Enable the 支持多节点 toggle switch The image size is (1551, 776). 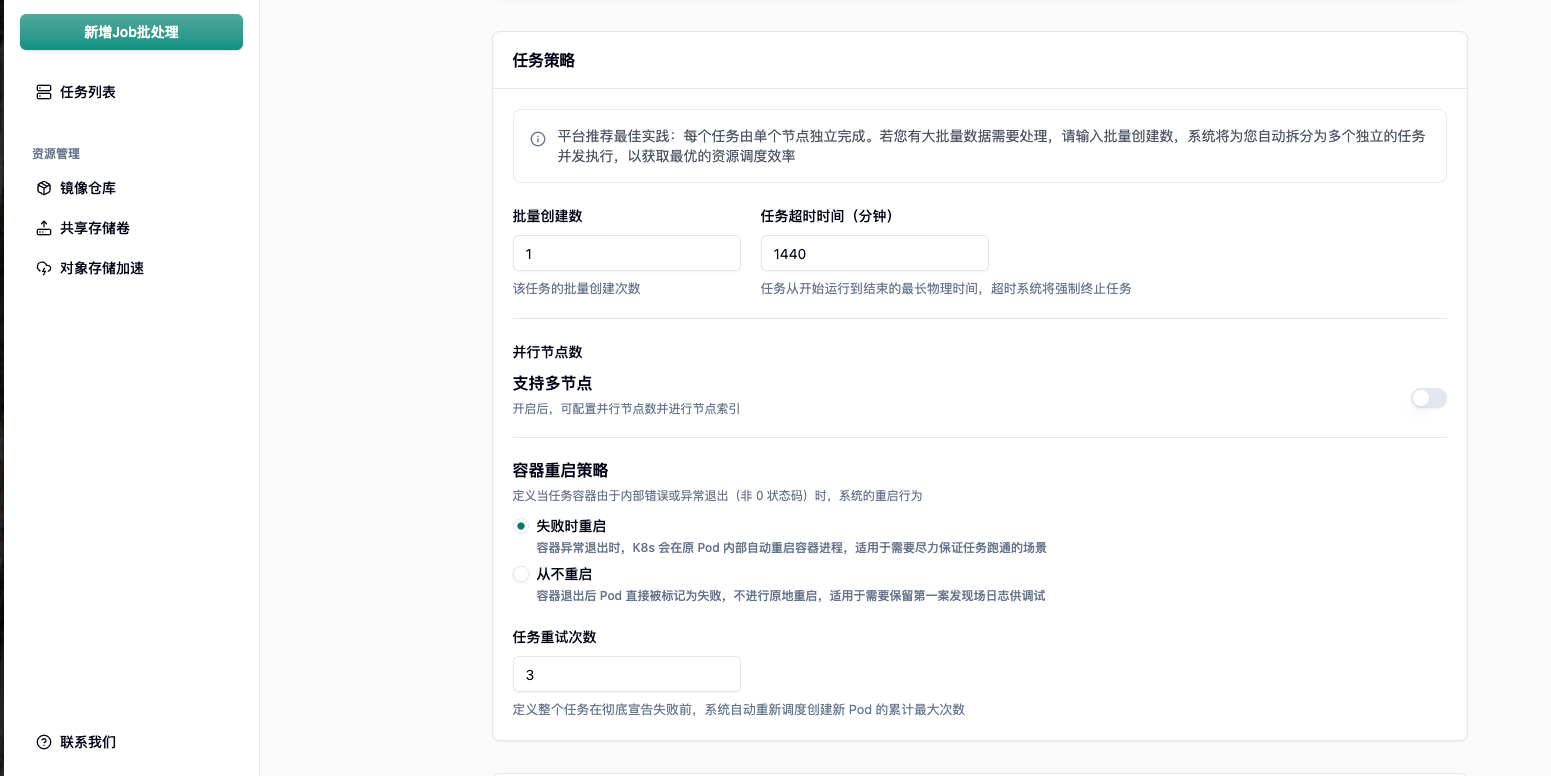[x=1428, y=398]
